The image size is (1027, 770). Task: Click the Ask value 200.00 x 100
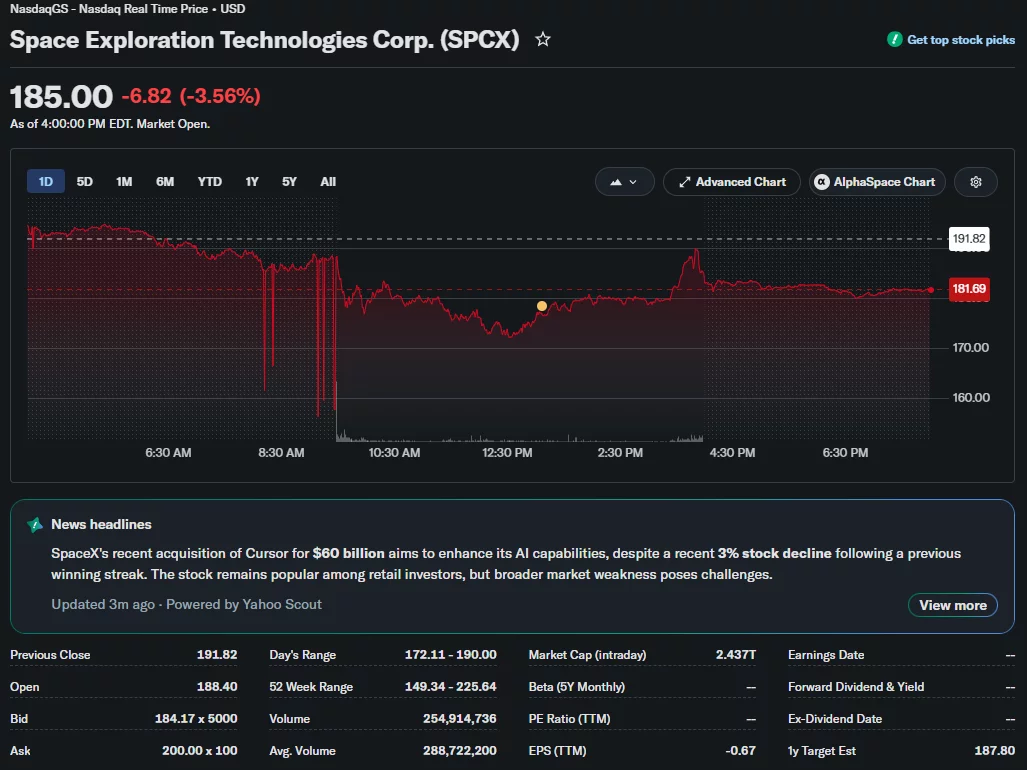pyautogui.click(x=200, y=750)
